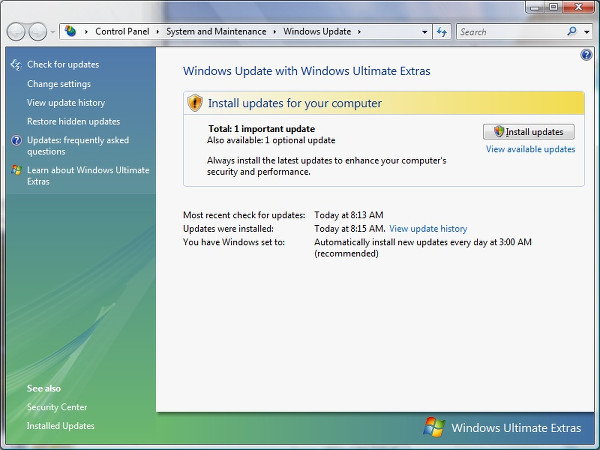The width and height of the screenshot is (600, 450).
Task: Open the View available updates link
Action: tap(530, 149)
